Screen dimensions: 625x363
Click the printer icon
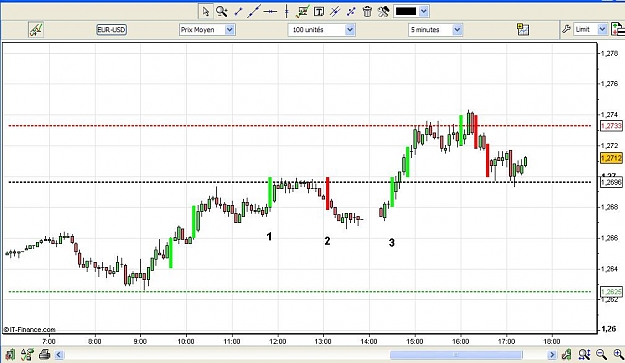click(x=45, y=354)
